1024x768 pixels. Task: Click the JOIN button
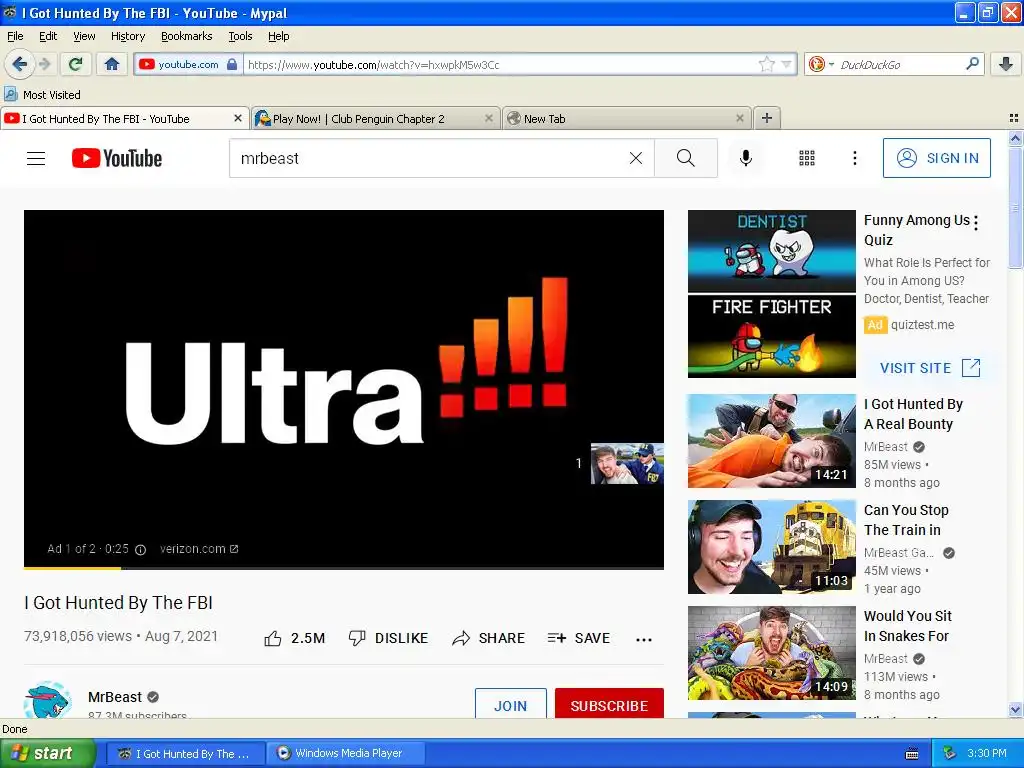[511, 704]
